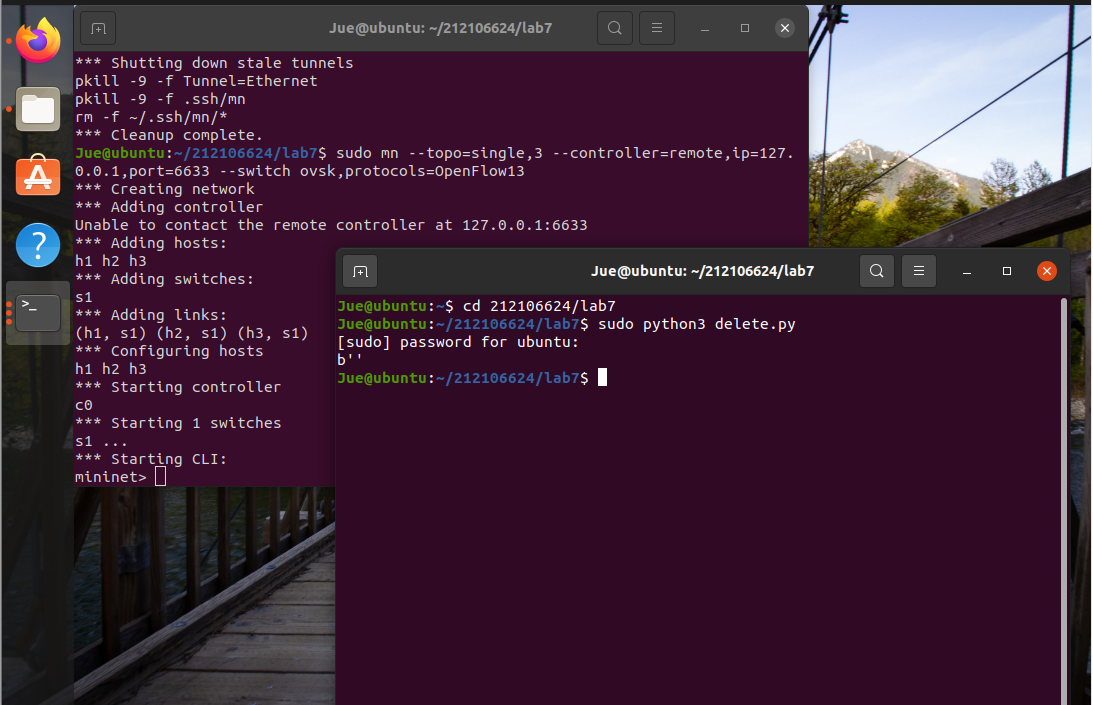1093x705 pixels.
Task: Open a new tab in the back terminal
Action: click(x=98, y=29)
